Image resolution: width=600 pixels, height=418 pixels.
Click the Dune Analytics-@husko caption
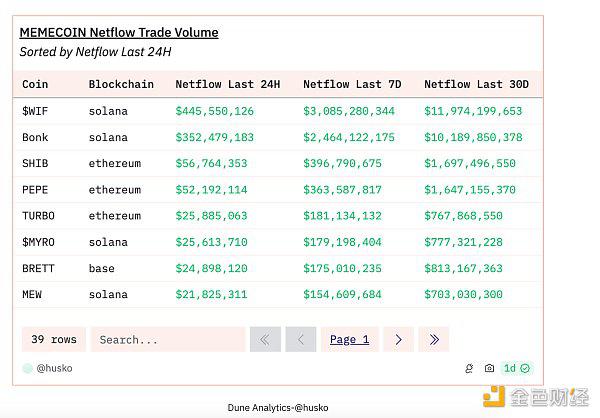point(278,408)
